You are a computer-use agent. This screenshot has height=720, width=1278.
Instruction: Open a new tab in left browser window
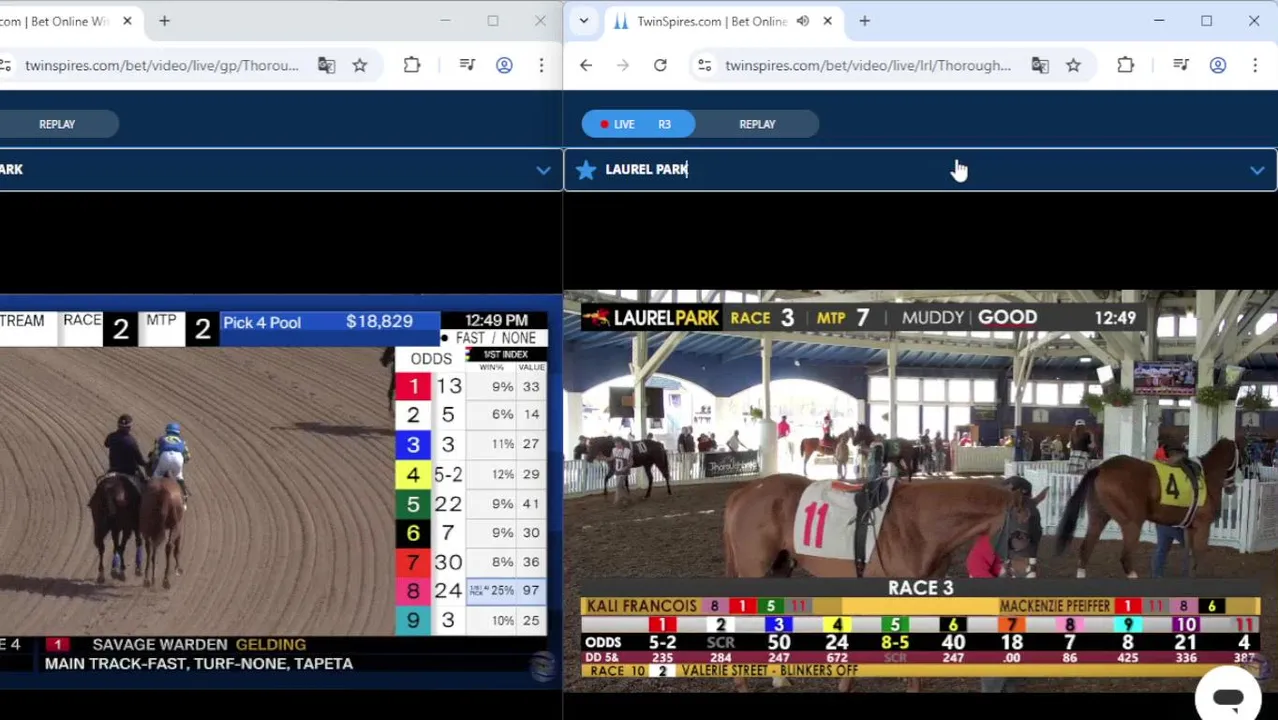164,21
